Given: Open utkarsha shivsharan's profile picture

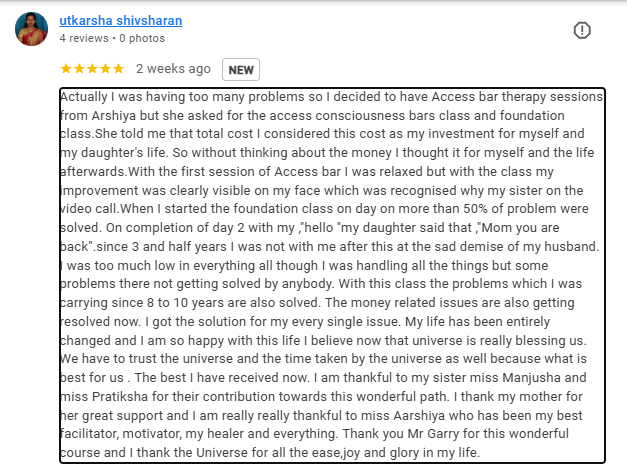Looking at the screenshot, I should [x=32, y=29].
